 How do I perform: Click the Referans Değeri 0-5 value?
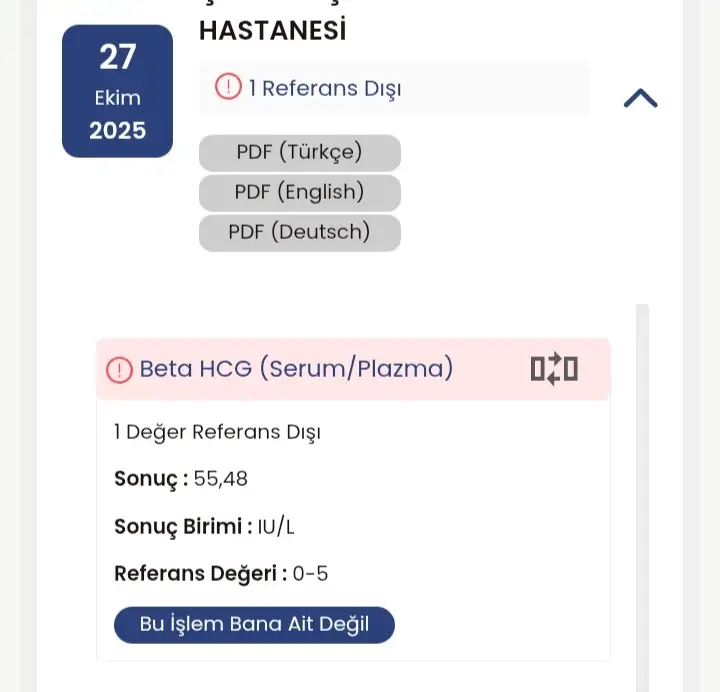(312, 574)
